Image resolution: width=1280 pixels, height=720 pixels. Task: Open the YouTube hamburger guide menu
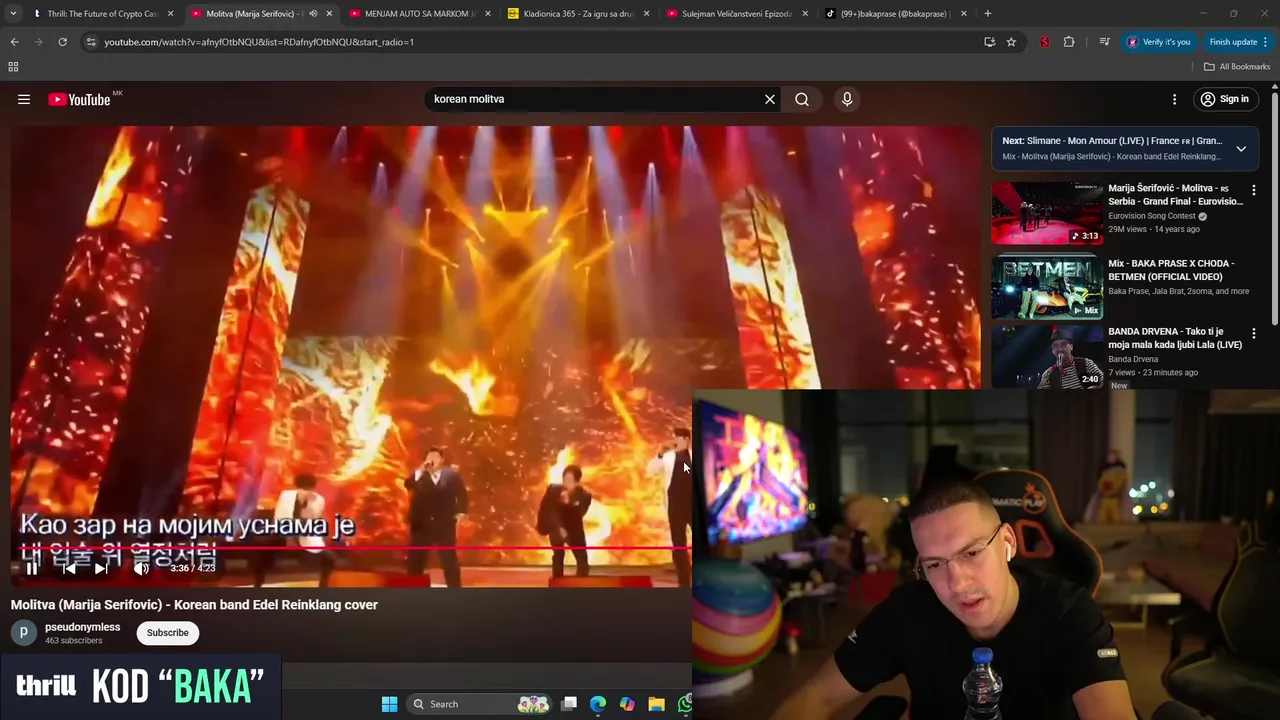pyautogui.click(x=24, y=99)
